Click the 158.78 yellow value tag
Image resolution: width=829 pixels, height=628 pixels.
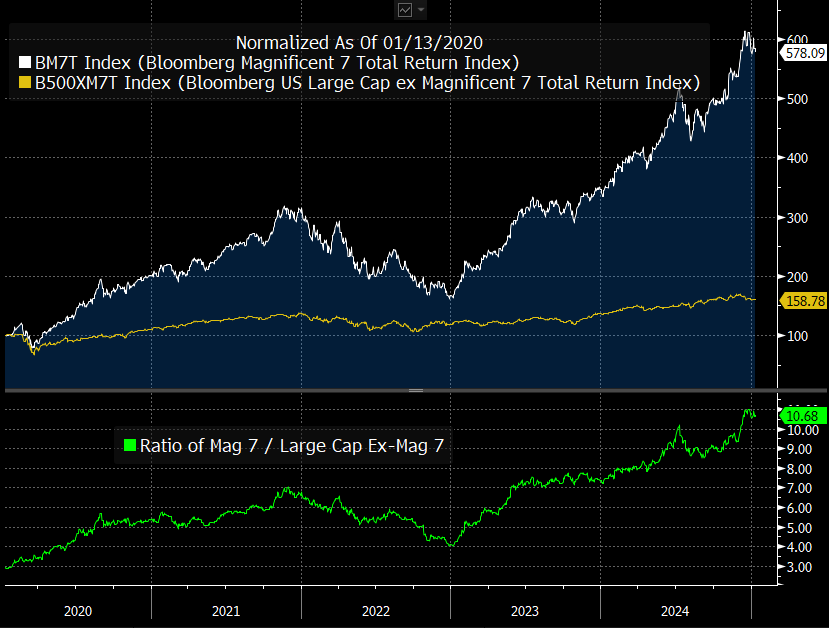click(804, 301)
